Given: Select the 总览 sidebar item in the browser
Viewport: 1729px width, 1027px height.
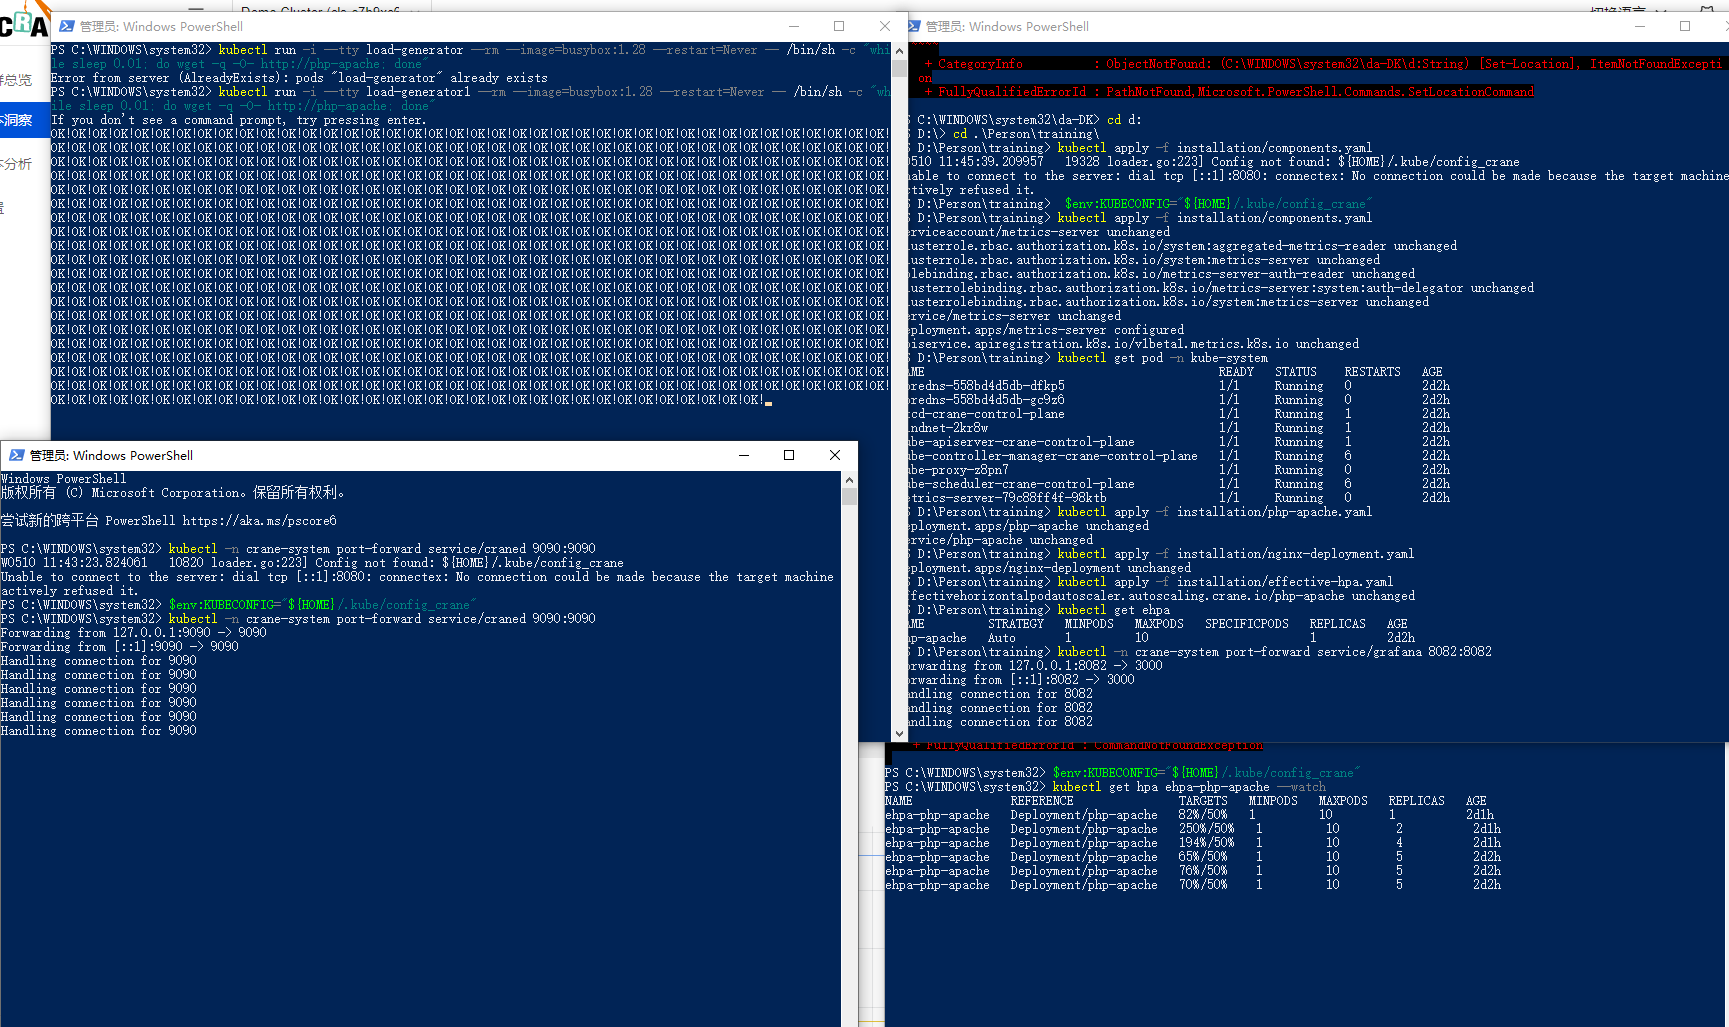Looking at the screenshot, I should (16, 80).
